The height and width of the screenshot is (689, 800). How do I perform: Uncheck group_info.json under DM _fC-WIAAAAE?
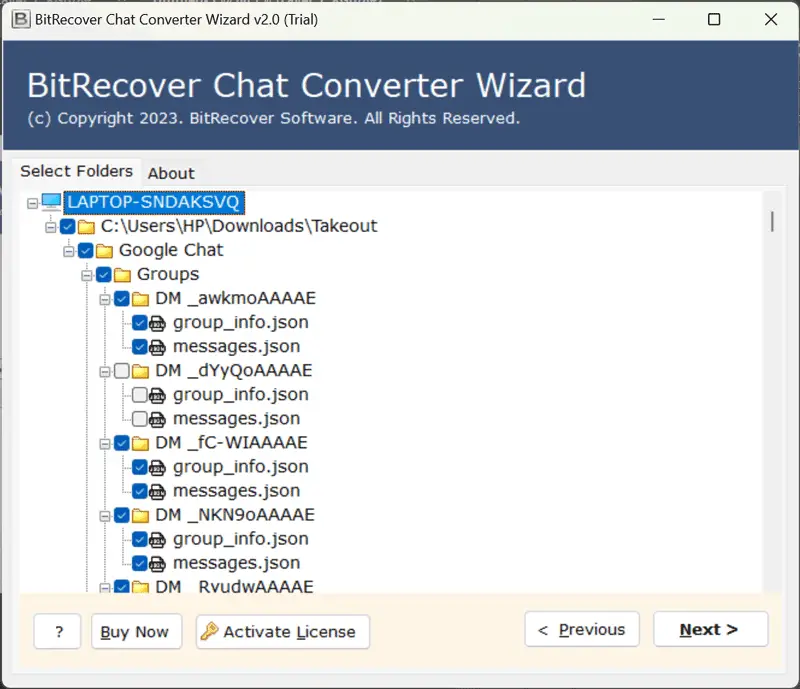tap(140, 467)
